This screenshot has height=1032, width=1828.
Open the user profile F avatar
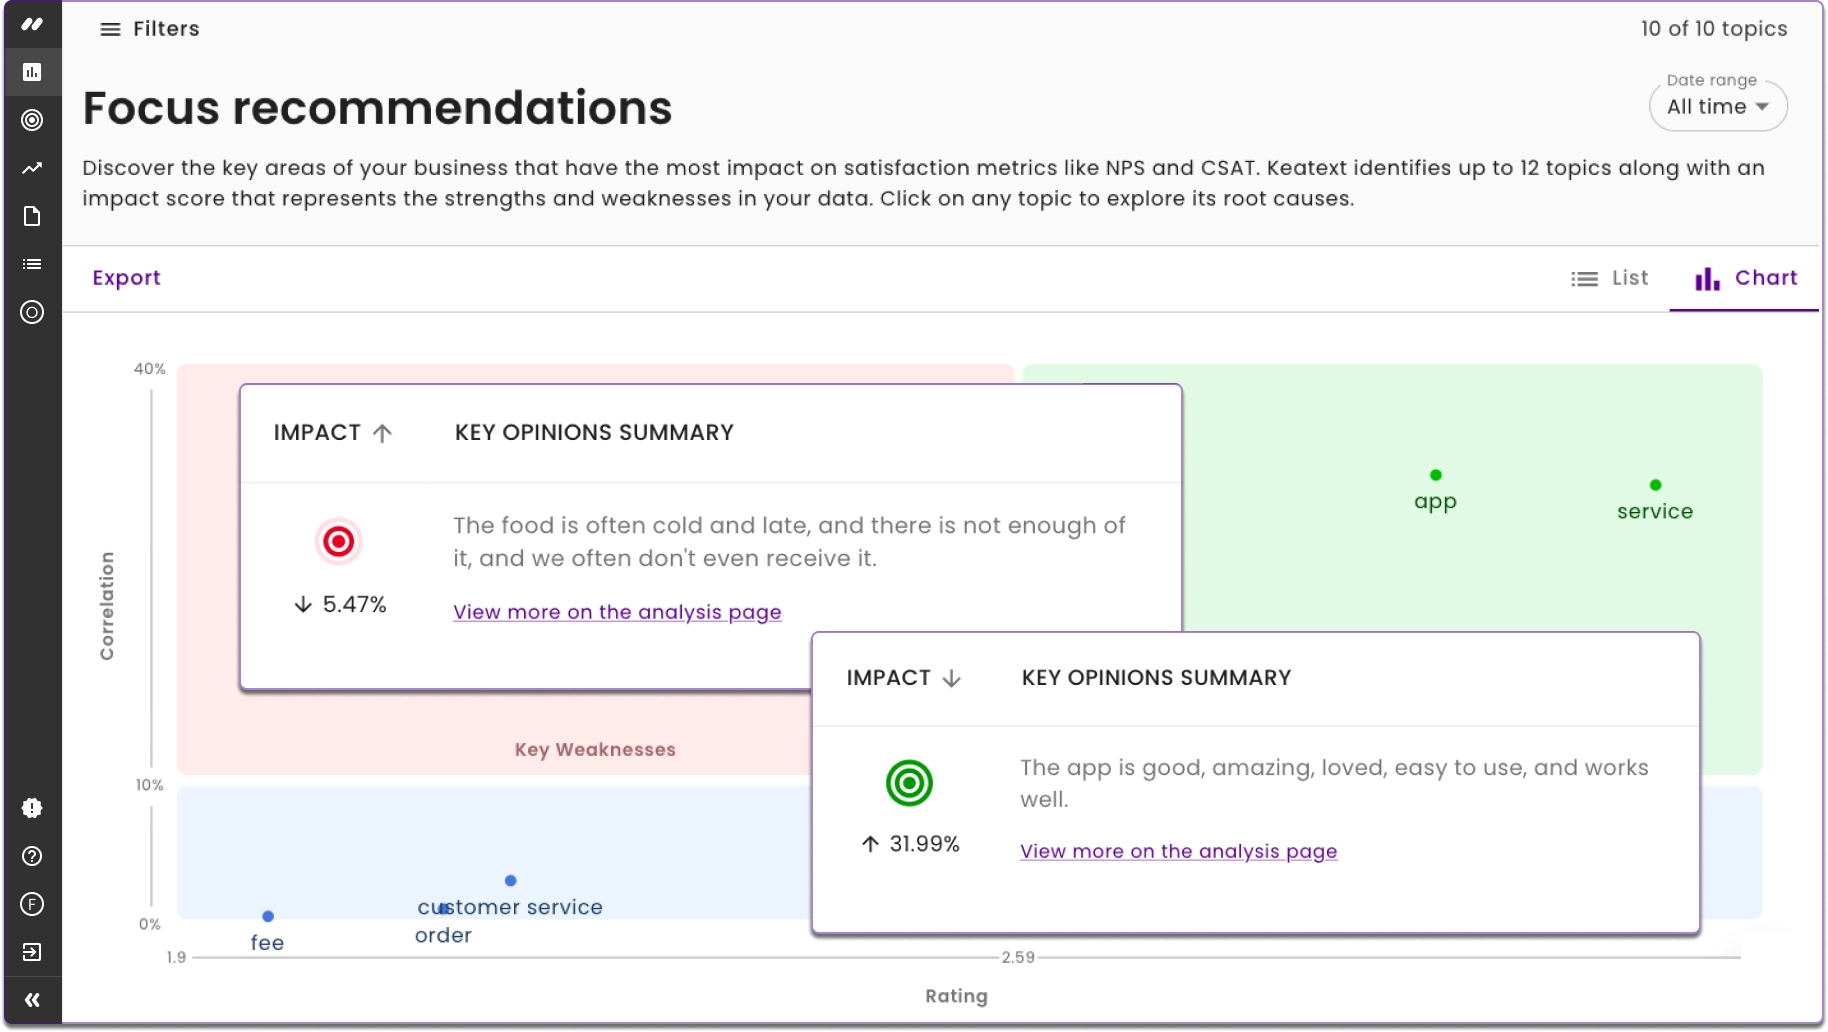[32, 904]
